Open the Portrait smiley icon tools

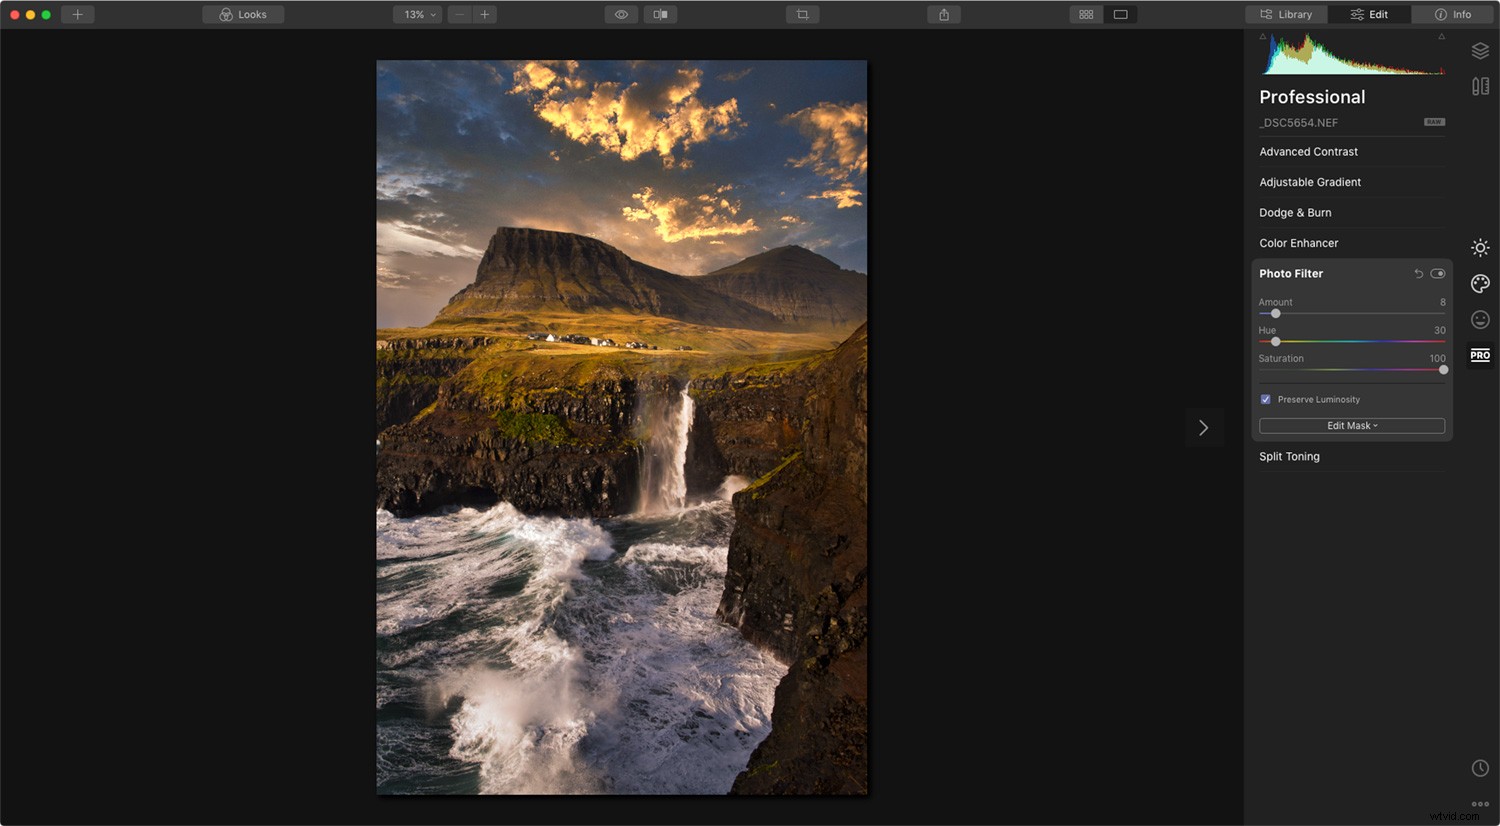(1480, 319)
